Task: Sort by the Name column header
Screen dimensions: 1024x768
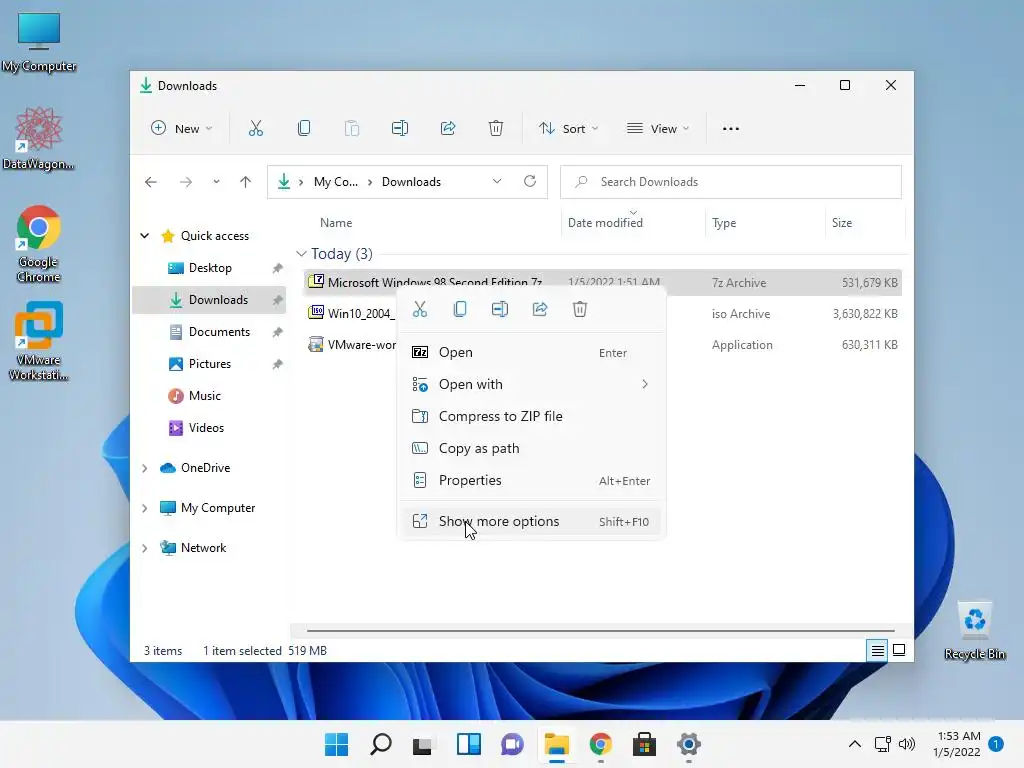Action: (x=336, y=223)
